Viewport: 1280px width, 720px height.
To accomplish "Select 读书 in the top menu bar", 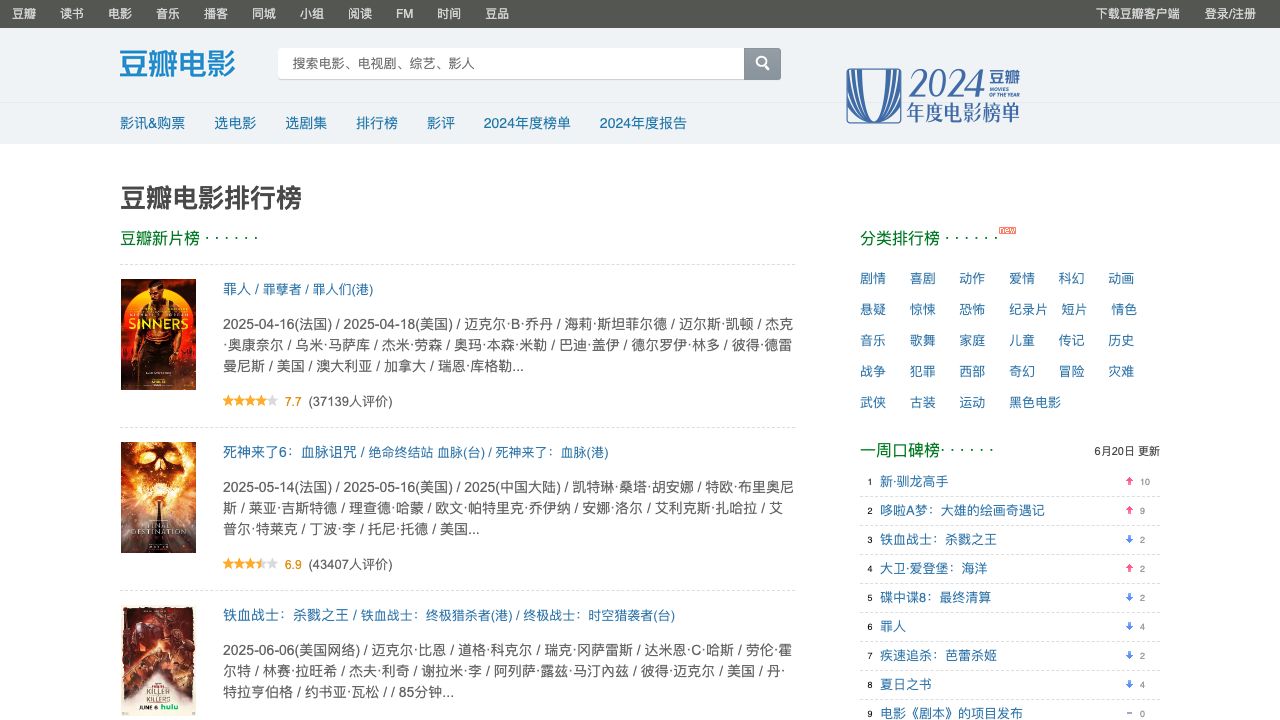I will click(72, 14).
